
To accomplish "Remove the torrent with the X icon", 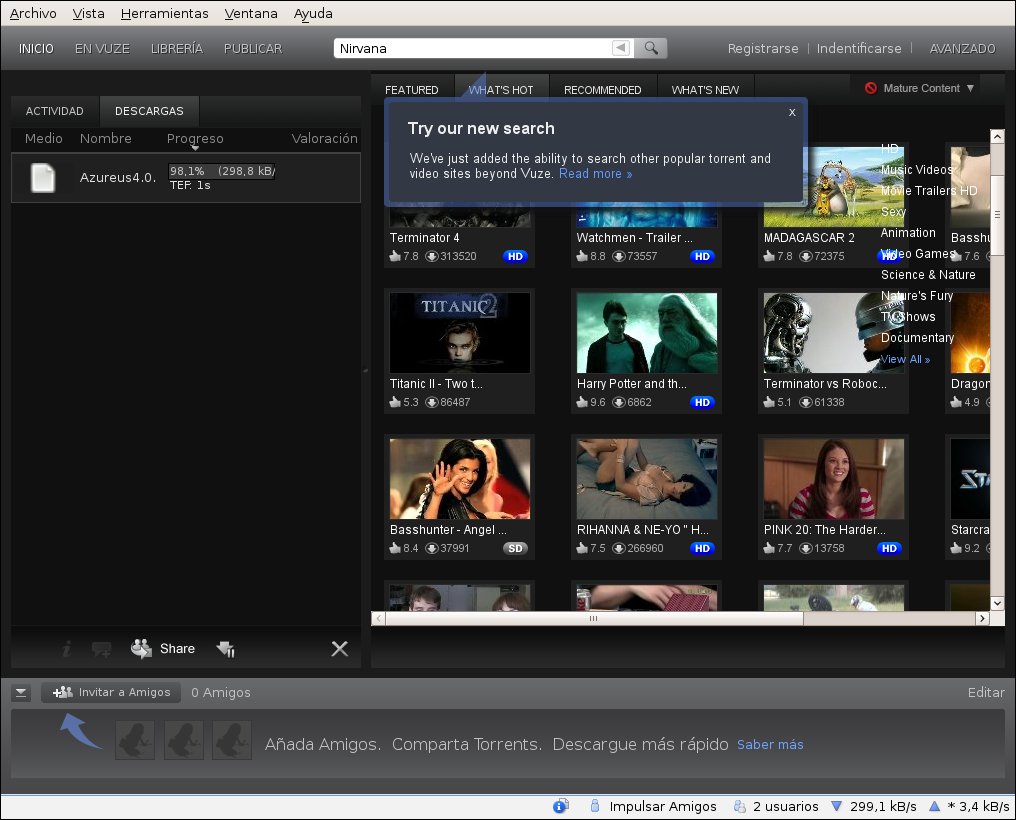I will click(340, 649).
